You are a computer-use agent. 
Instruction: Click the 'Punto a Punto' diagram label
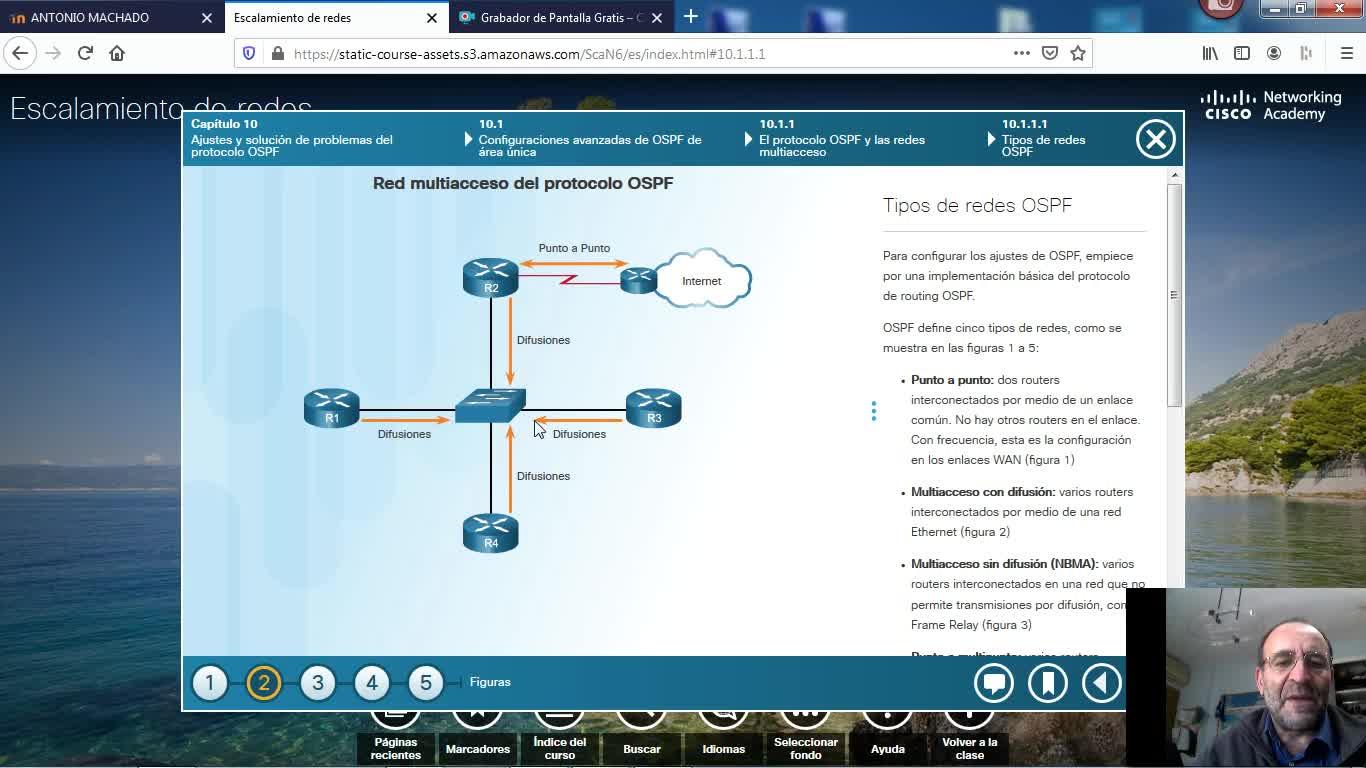(574, 248)
